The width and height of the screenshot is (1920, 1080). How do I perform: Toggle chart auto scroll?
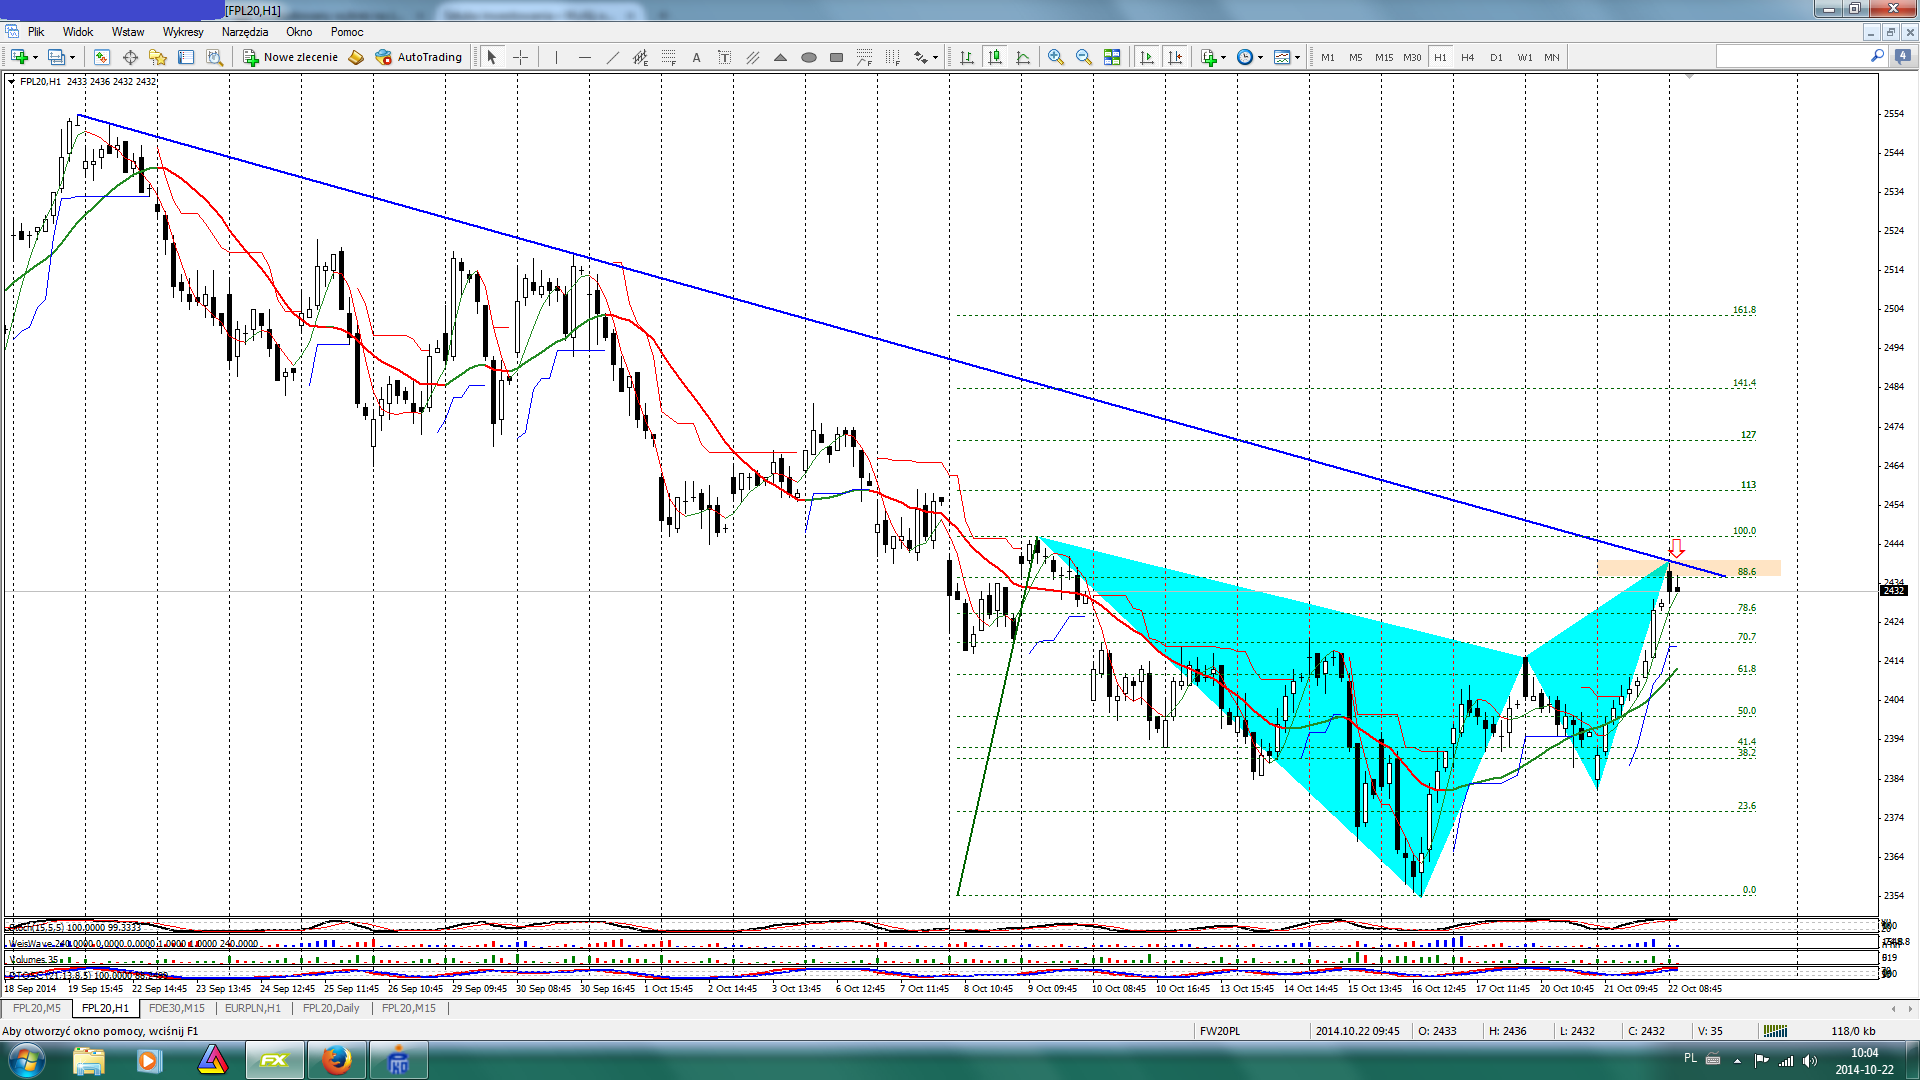1147,57
